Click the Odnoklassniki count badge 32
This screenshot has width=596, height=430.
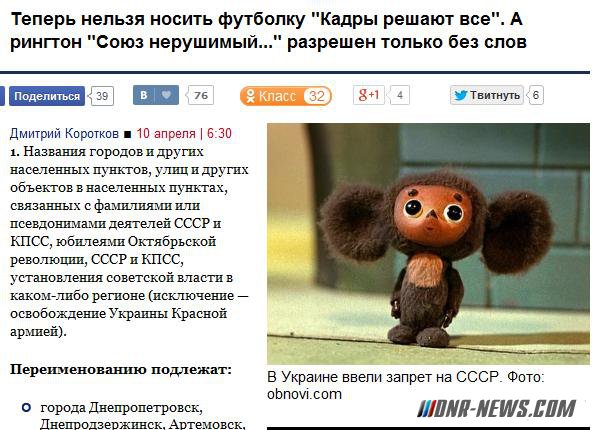(317, 96)
